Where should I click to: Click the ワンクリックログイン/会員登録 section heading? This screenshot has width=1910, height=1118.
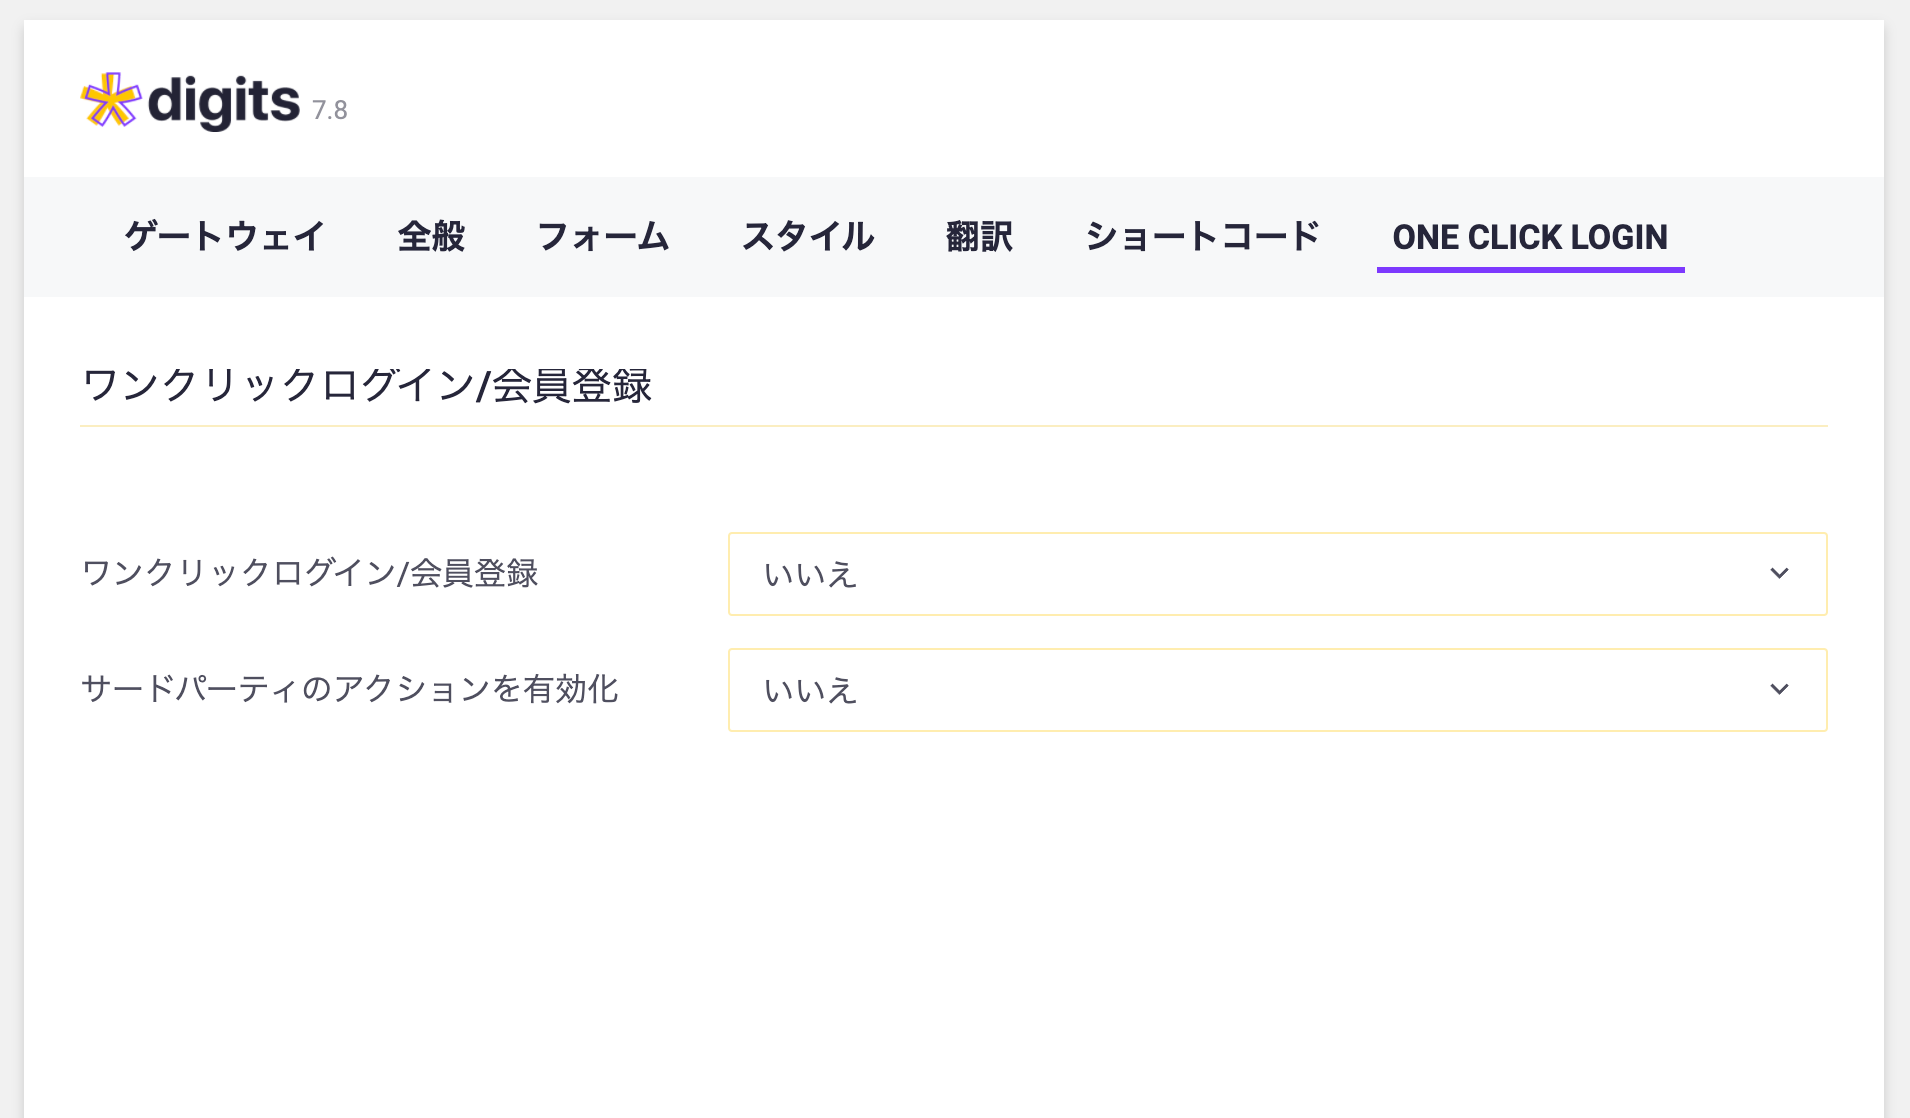point(367,386)
